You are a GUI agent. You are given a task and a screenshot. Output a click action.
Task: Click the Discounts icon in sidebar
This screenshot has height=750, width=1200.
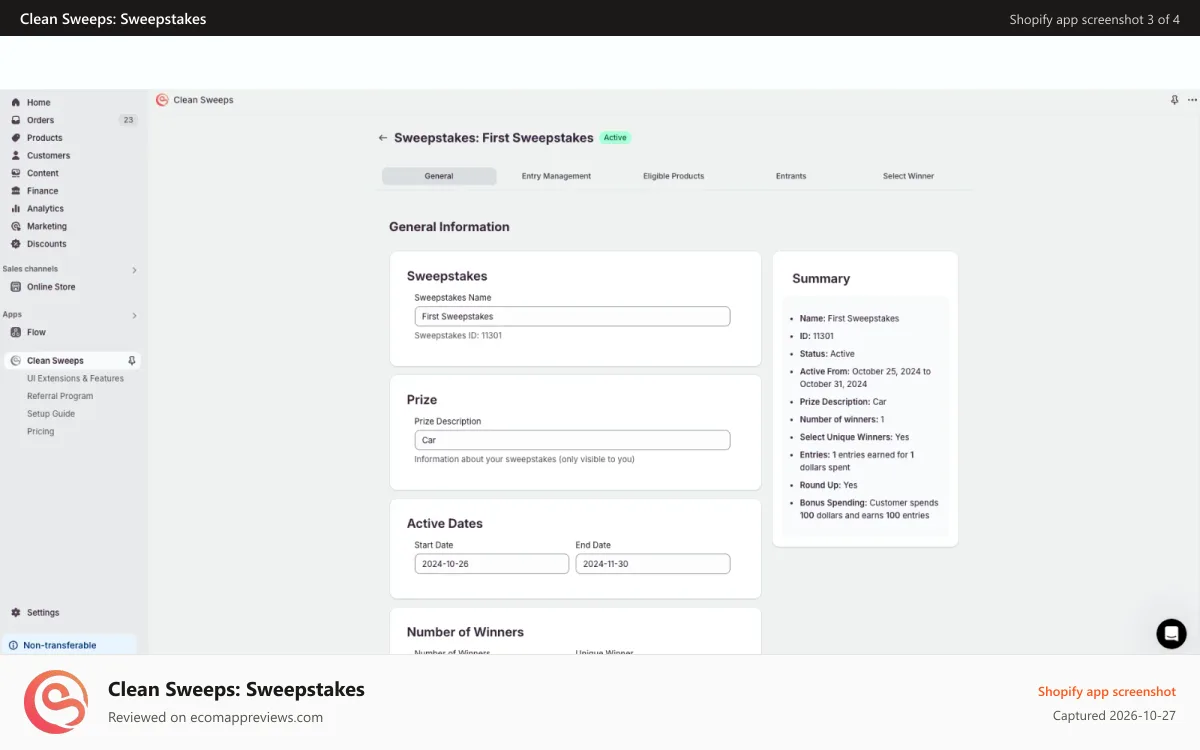click(x=16, y=244)
